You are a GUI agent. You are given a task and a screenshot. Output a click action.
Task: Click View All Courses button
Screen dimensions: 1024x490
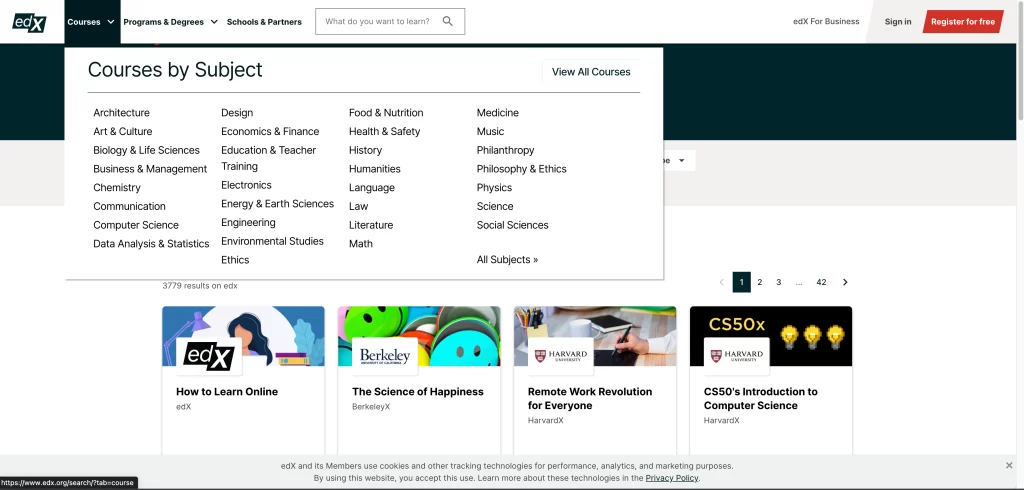pyautogui.click(x=591, y=72)
